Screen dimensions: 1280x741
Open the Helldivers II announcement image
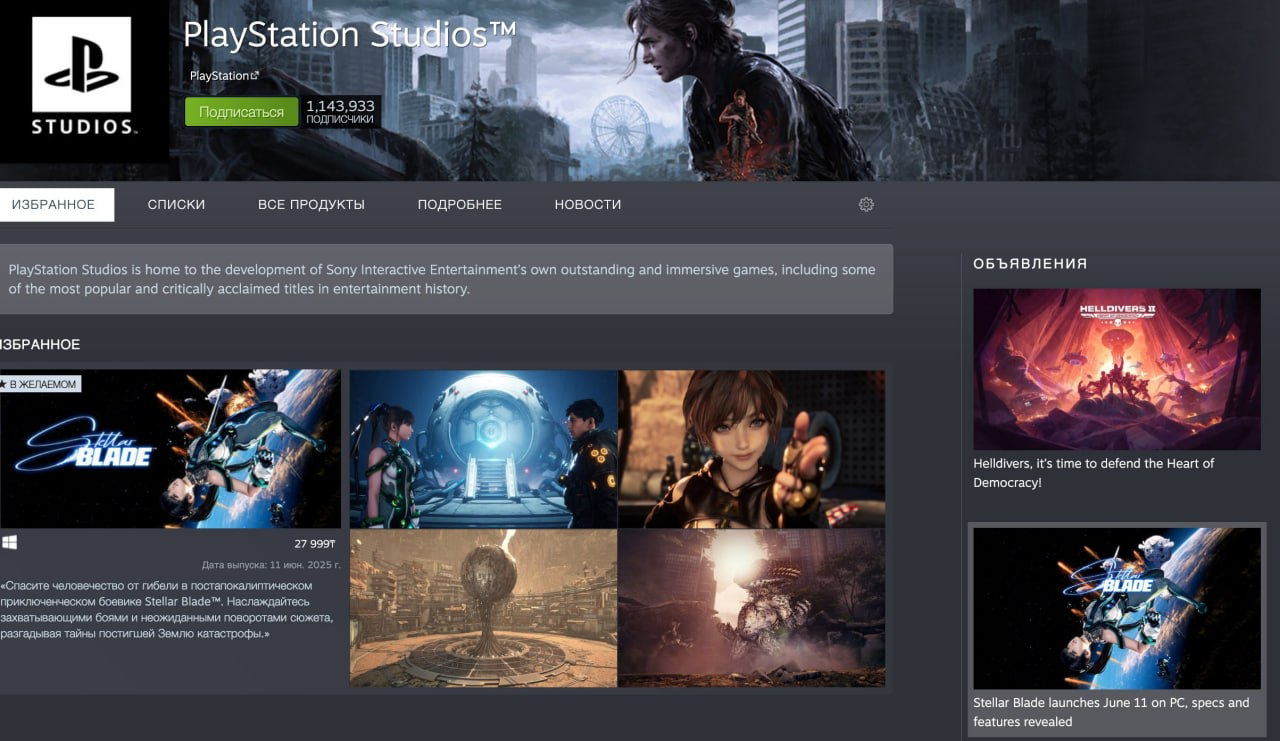click(x=1117, y=369)
